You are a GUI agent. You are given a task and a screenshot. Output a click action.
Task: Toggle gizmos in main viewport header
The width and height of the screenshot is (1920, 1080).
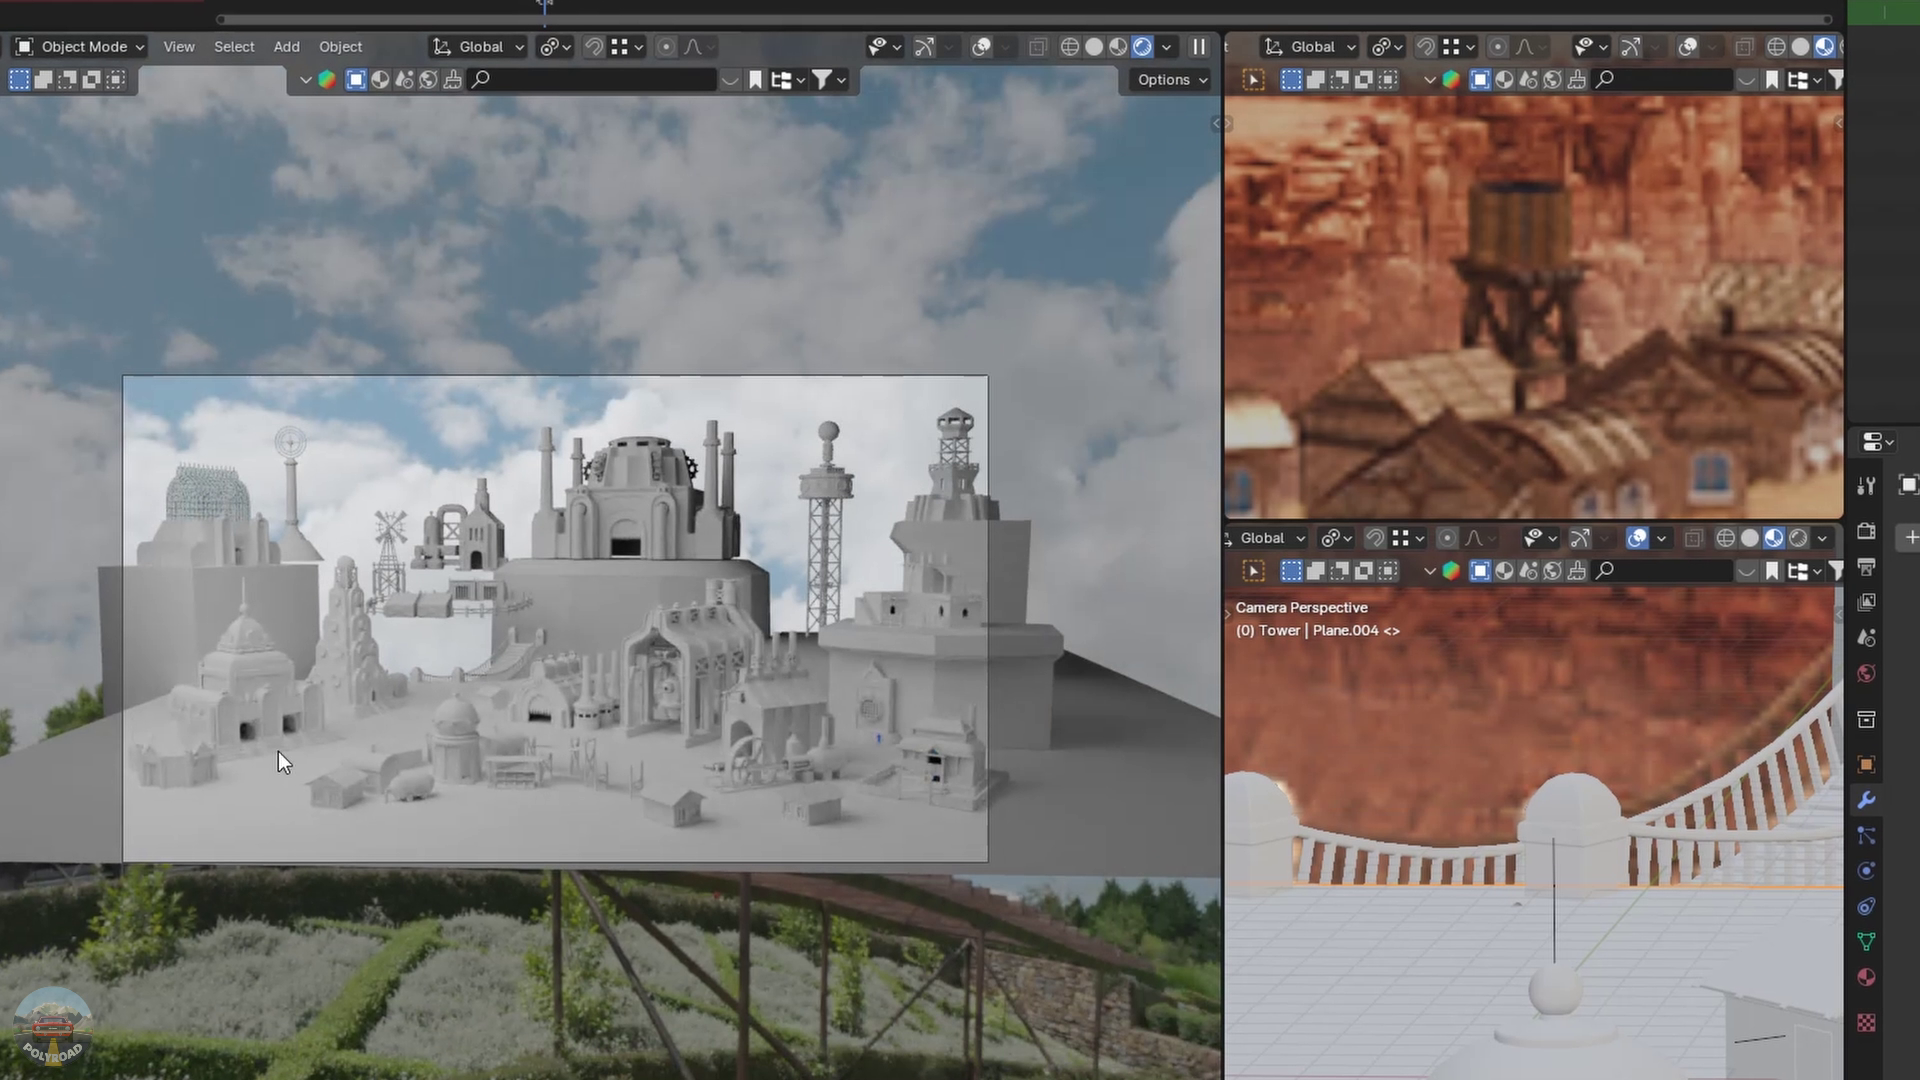924,47
